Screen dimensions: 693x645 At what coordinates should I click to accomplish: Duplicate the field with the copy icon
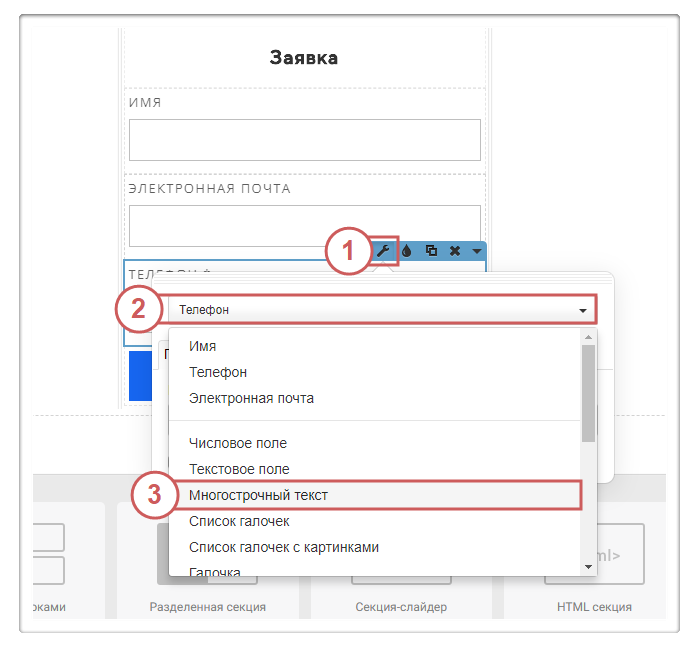(431, 251)
